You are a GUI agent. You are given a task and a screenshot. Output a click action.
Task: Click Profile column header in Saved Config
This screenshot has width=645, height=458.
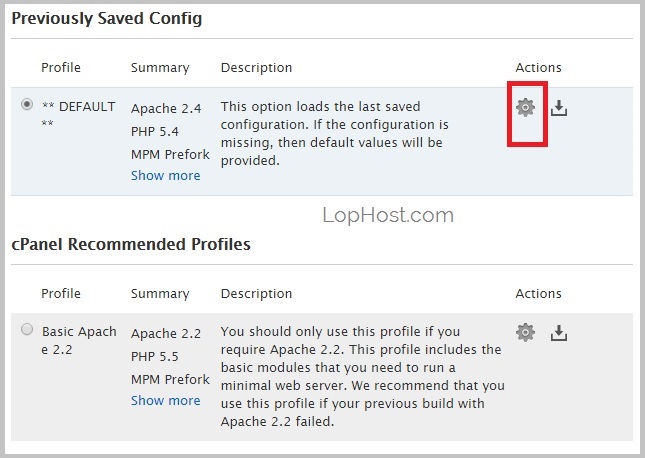tap(61, 67)
